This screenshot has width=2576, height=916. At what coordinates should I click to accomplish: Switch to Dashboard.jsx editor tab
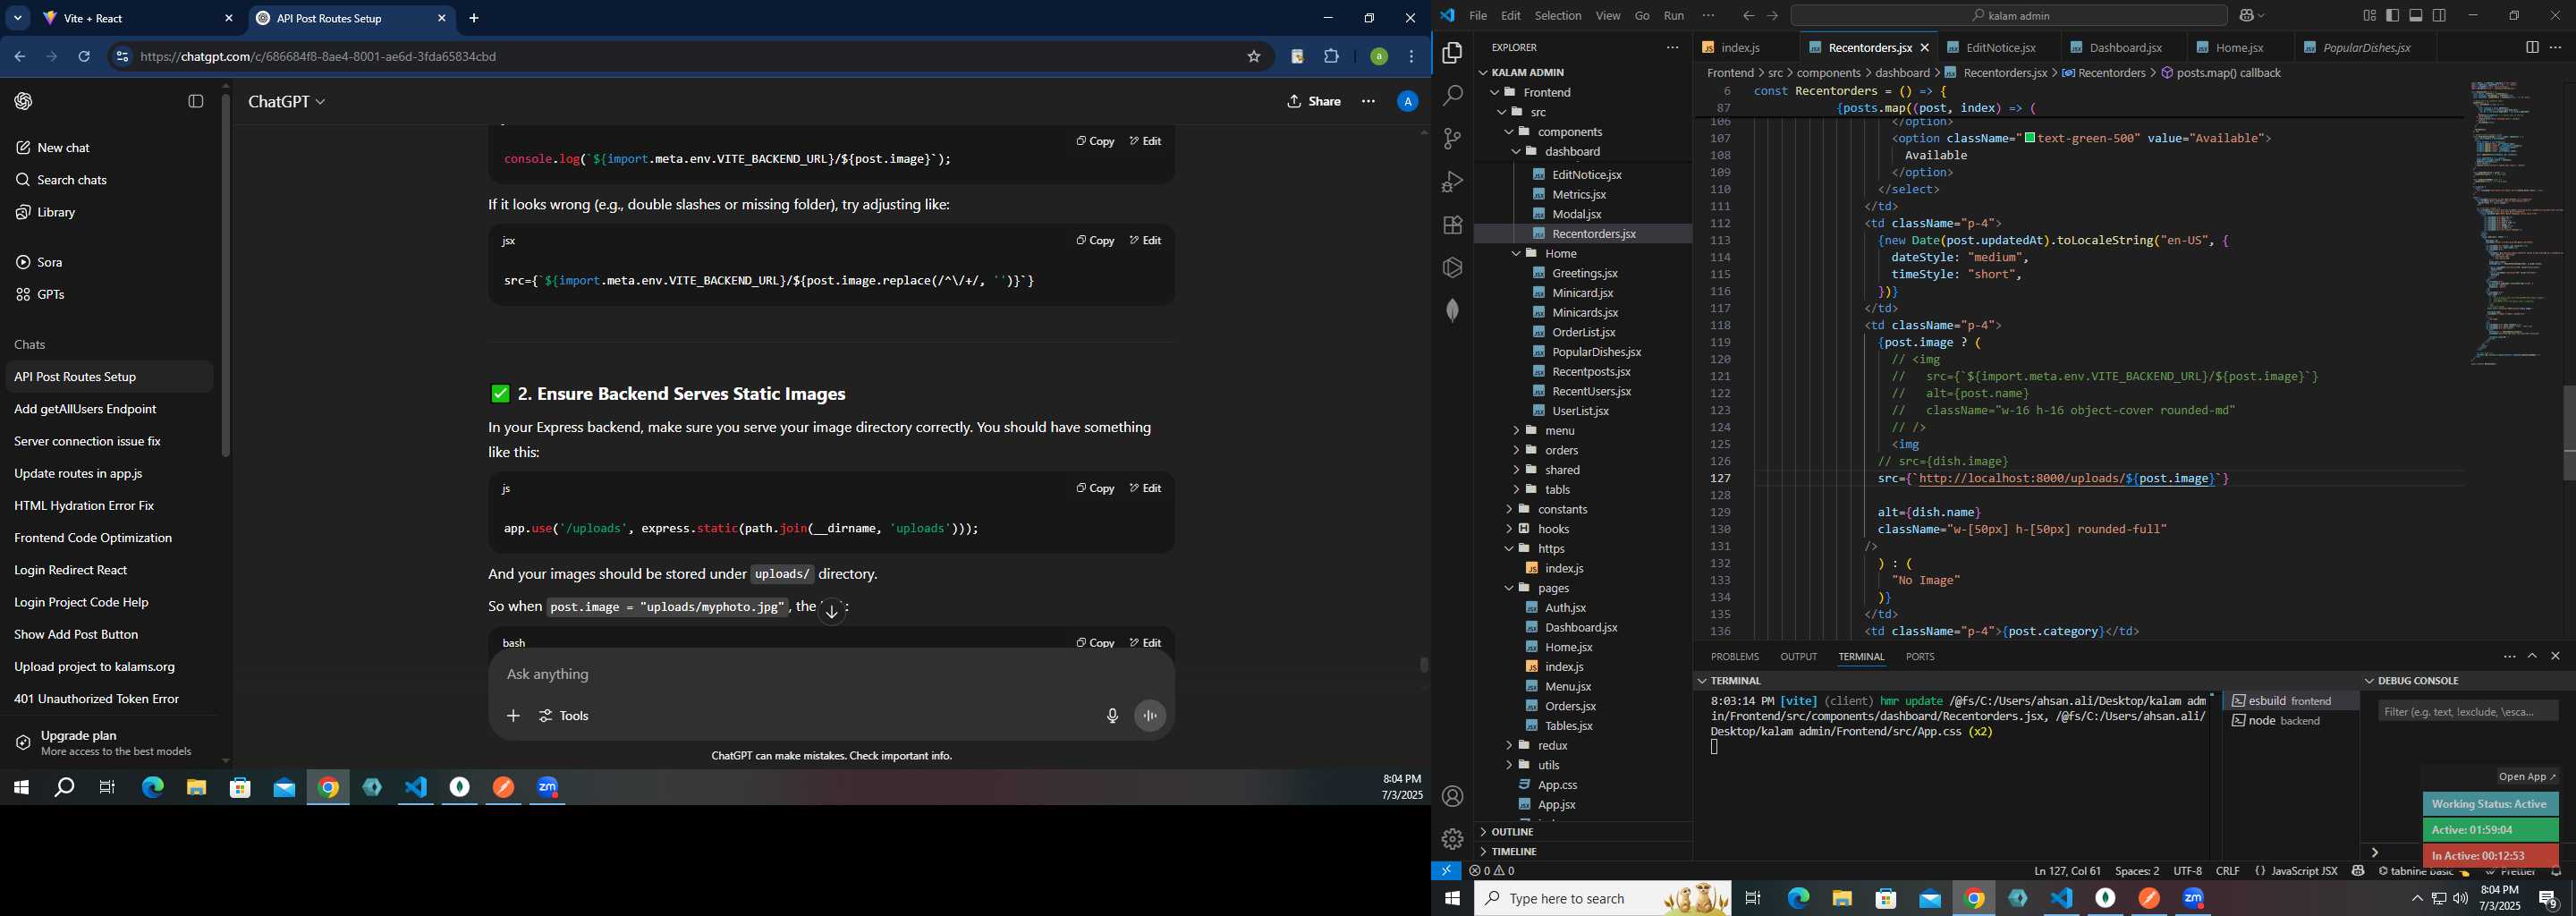point(2125,47)
